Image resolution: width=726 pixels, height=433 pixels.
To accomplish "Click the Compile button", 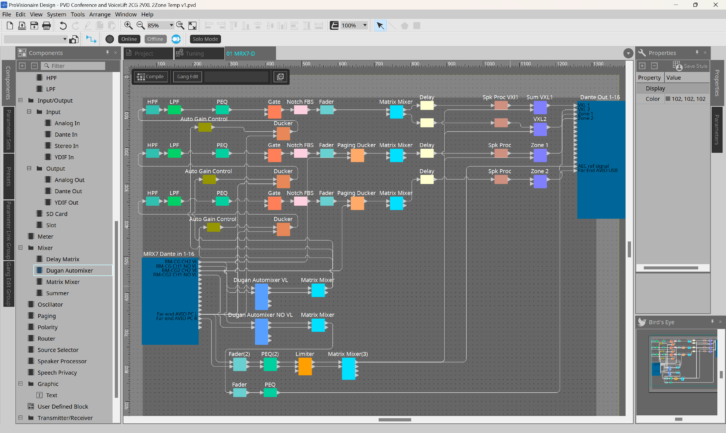I will 151,76.
